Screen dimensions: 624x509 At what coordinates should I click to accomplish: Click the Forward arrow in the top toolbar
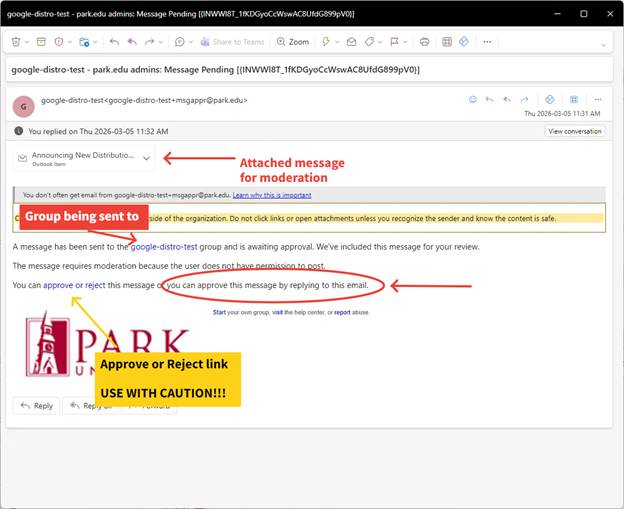[x=150, y=42]
